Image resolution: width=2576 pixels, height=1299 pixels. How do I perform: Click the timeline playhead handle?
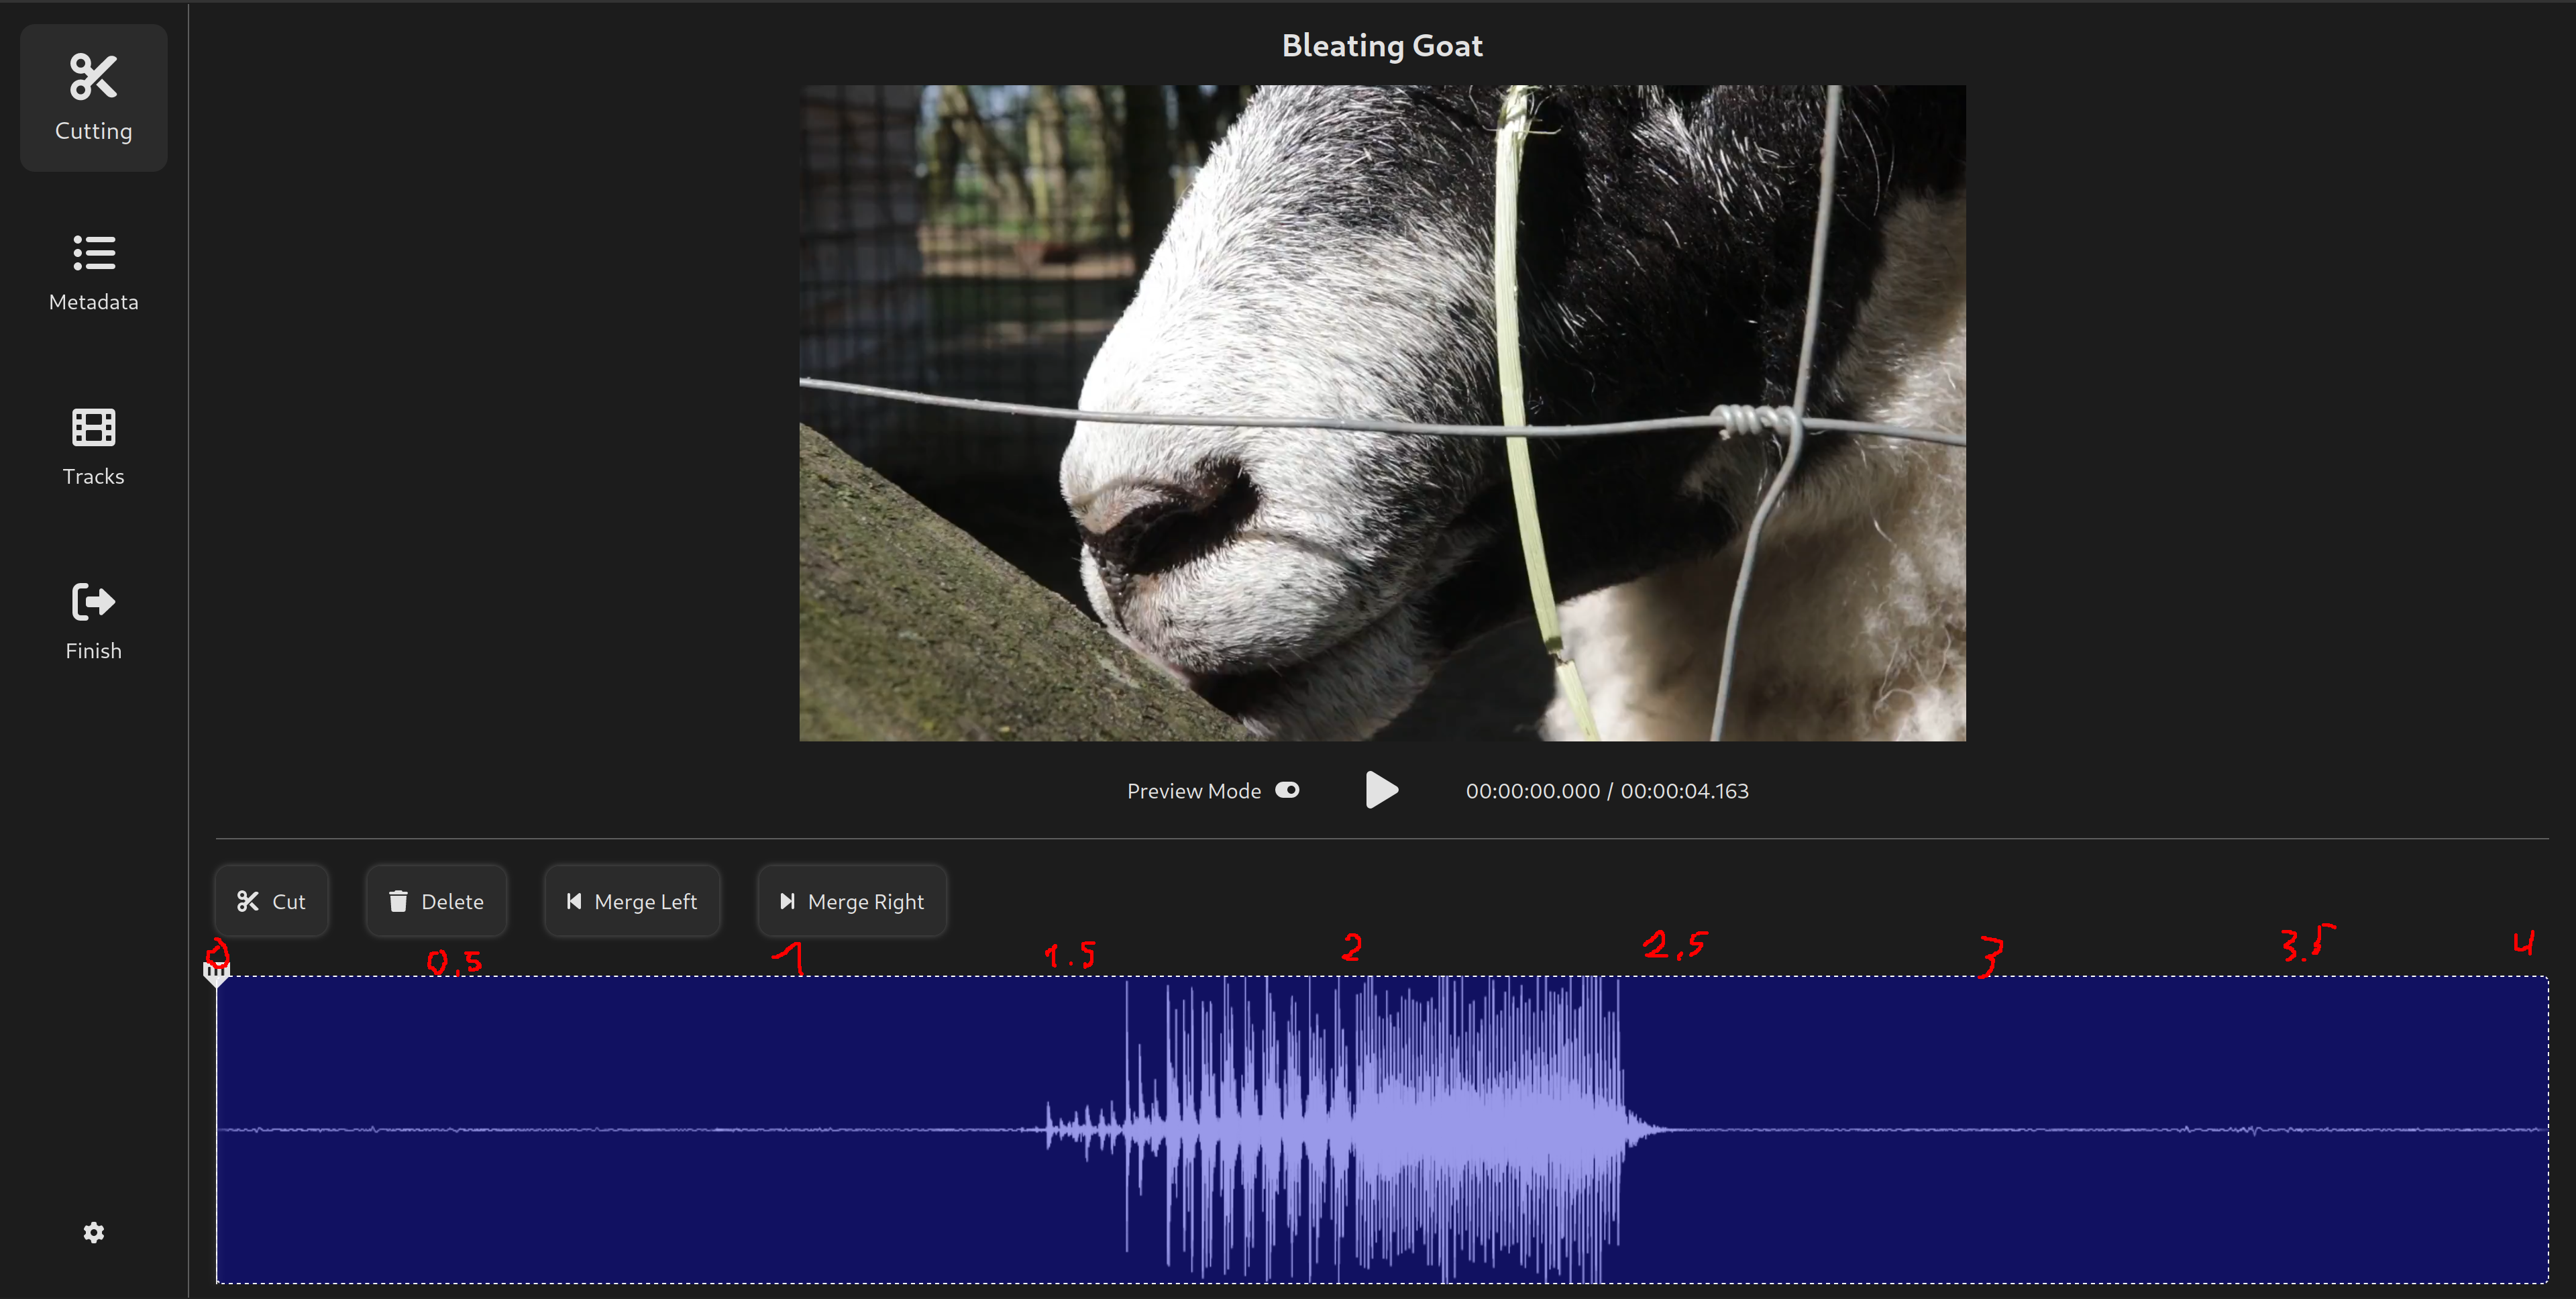(x=216, y=972)
